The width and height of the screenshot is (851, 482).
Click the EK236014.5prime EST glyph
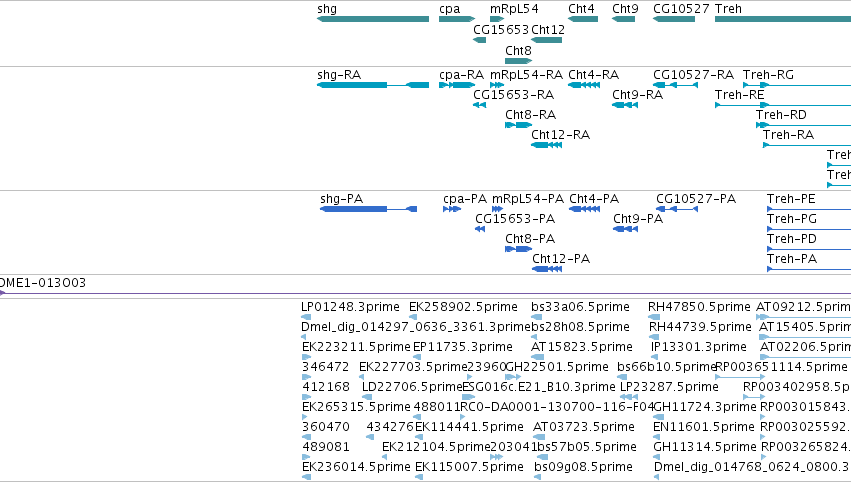click(307, 477)
